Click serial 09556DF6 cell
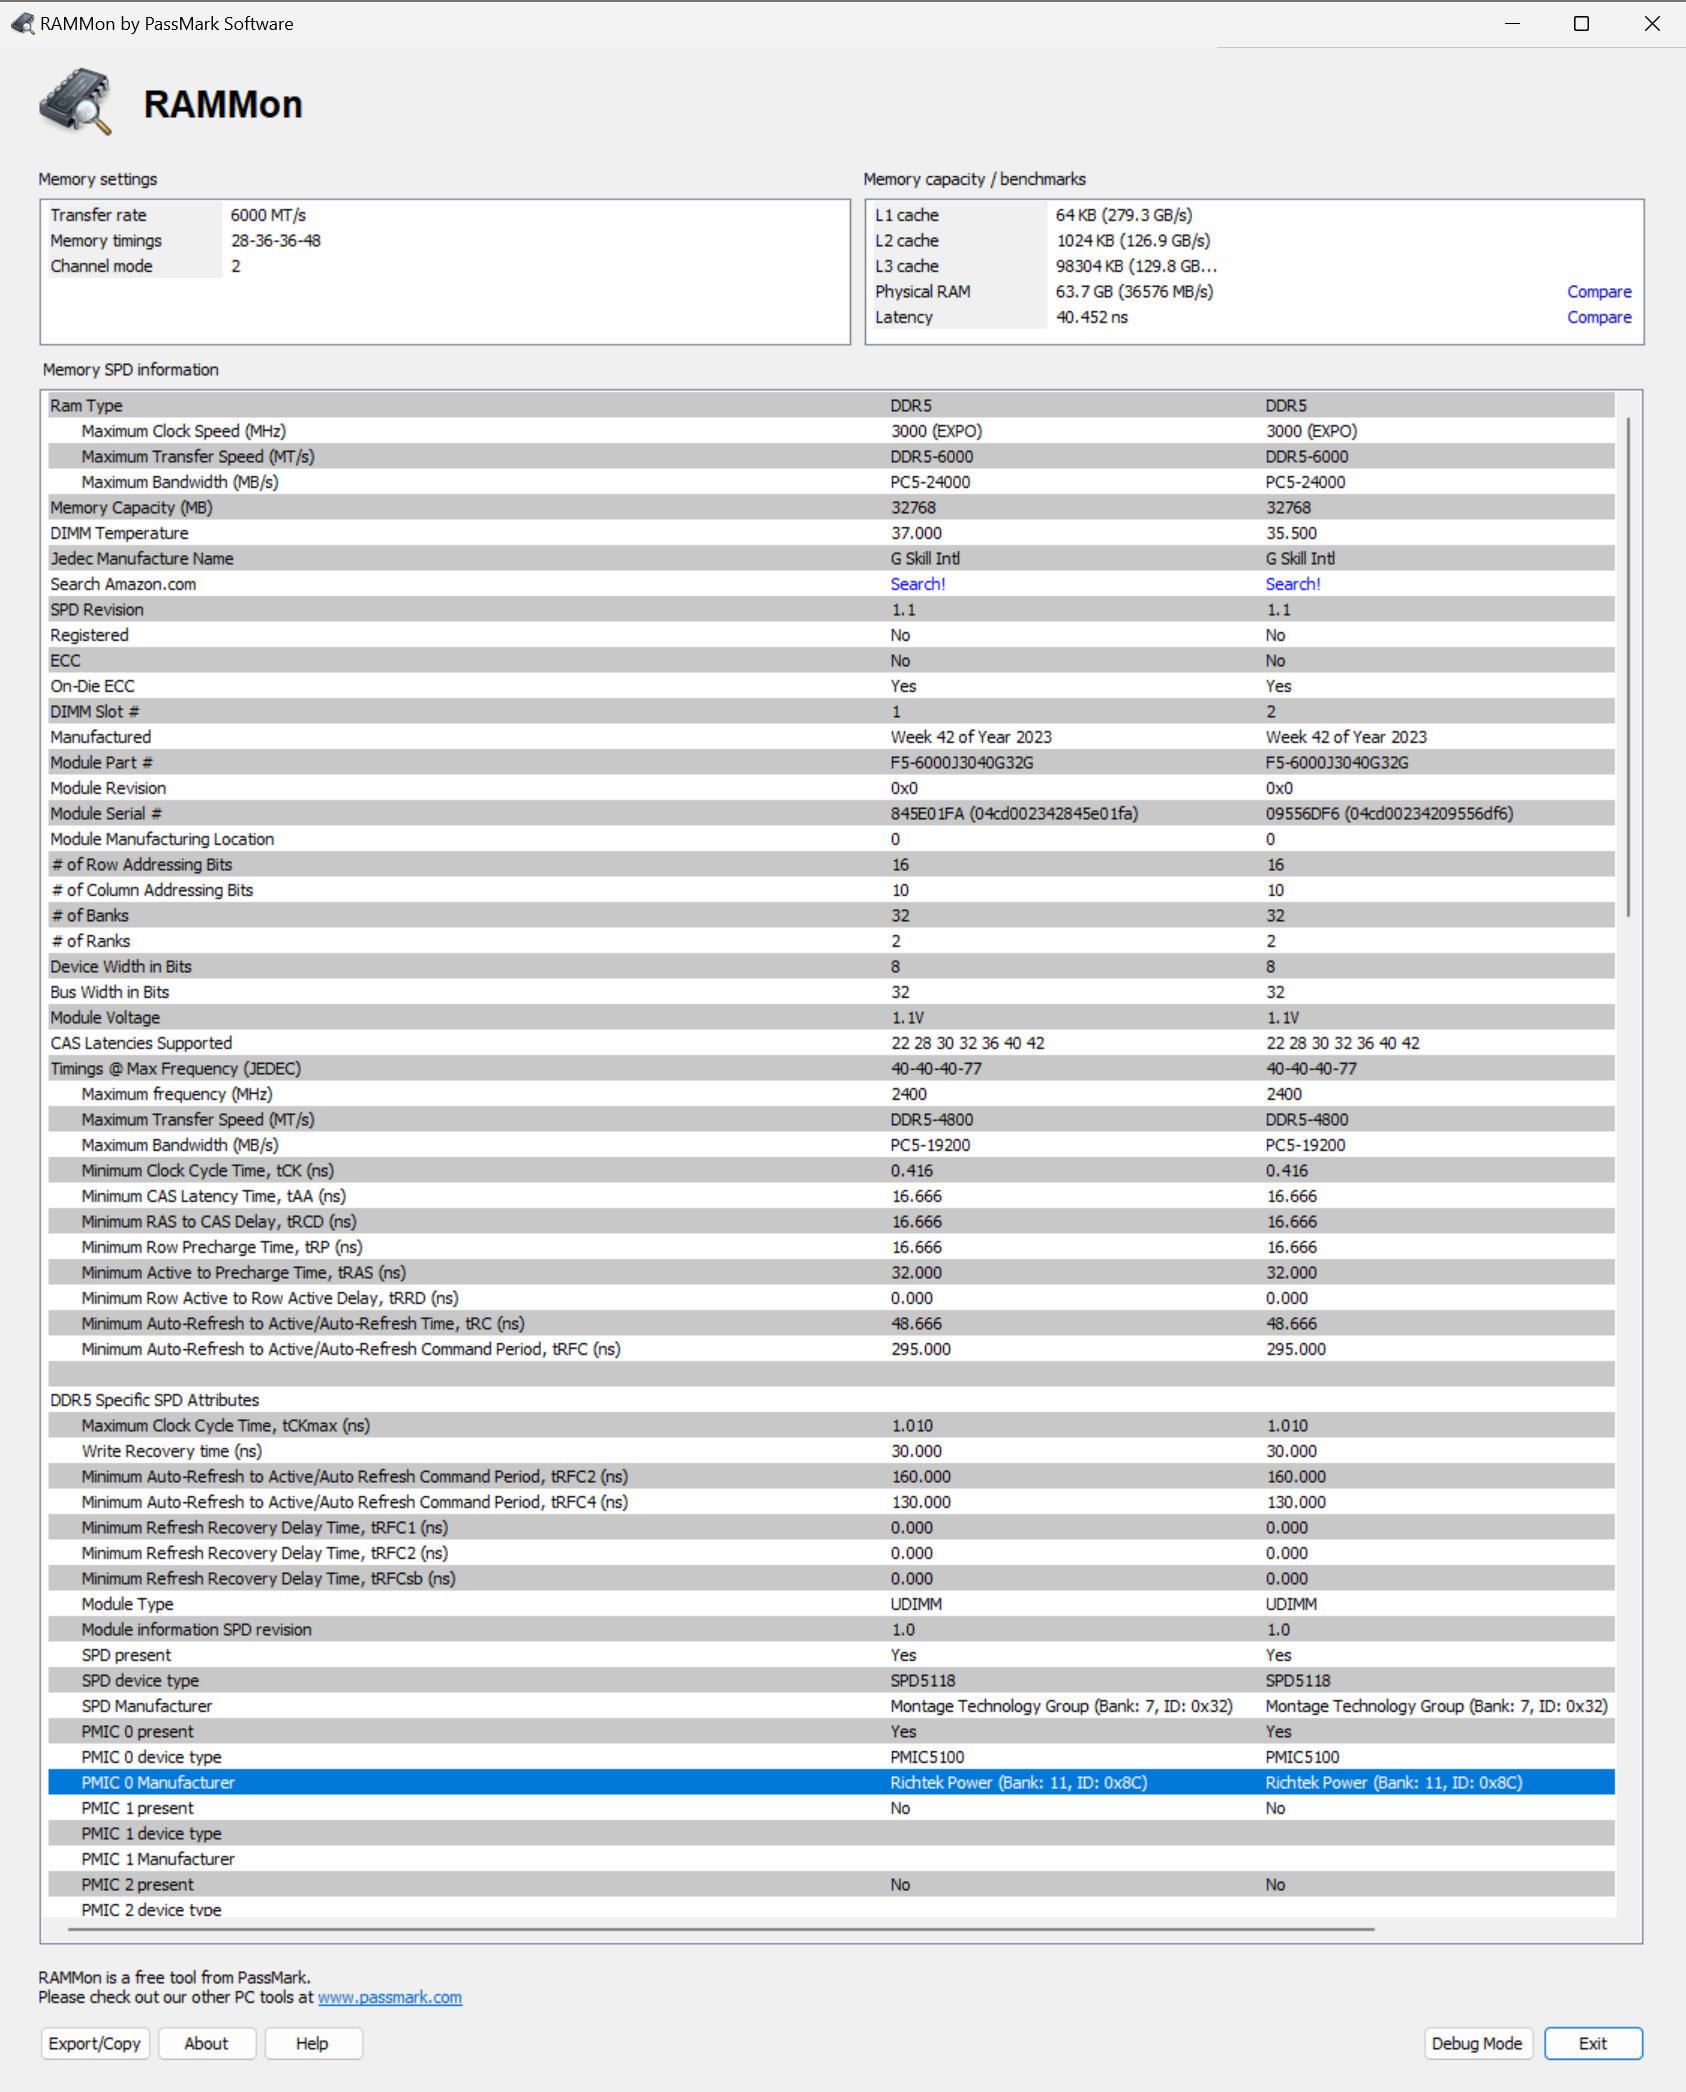The image size is (1686, 2092). (x=1389, y=813)
